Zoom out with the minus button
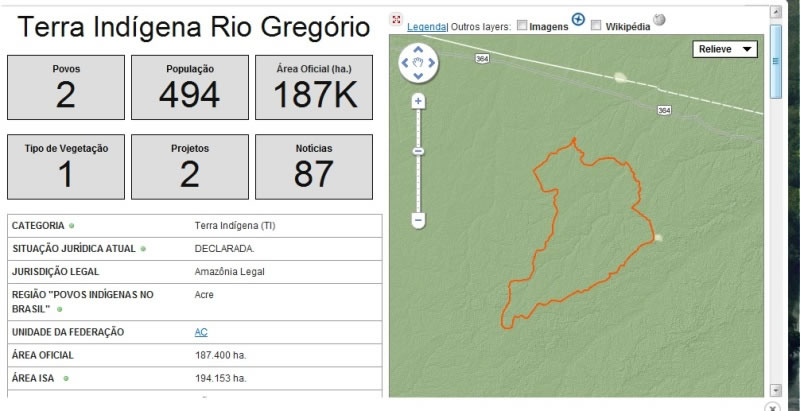The width and height of the screenshot is (800, 411). 419,219
